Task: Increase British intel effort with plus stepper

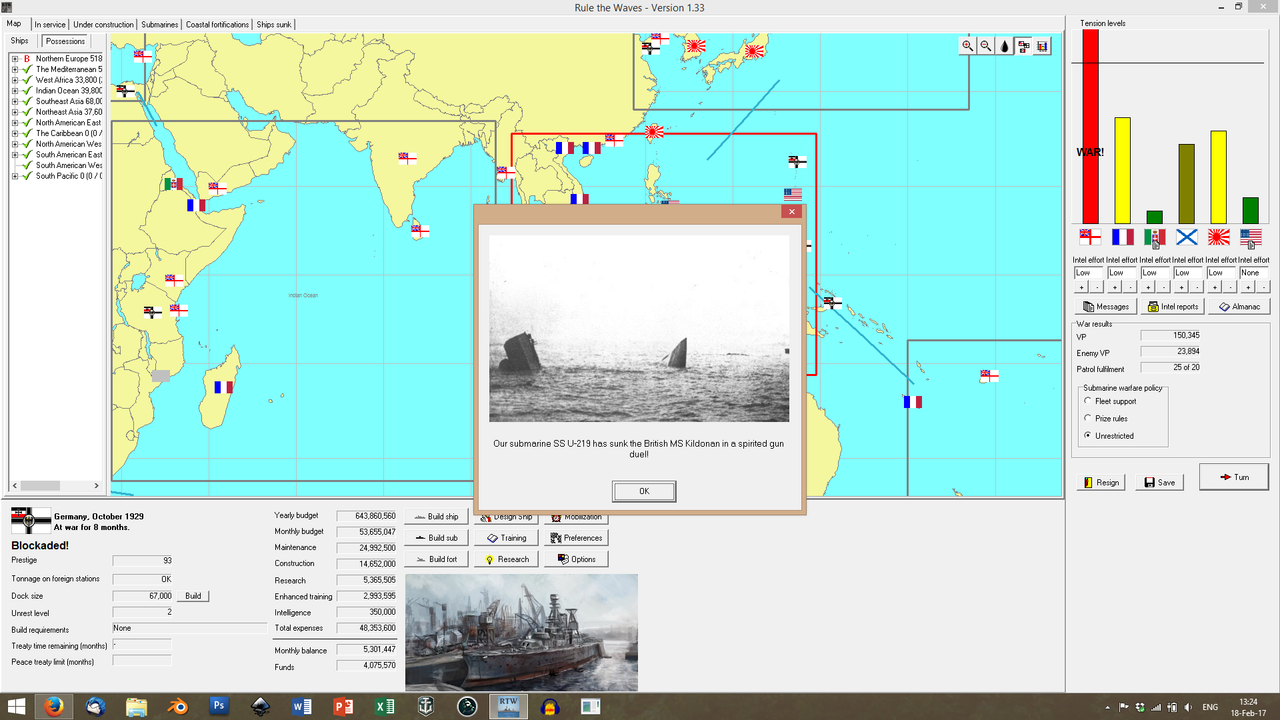Action: pyautogui.click(x=1082, y=287)
